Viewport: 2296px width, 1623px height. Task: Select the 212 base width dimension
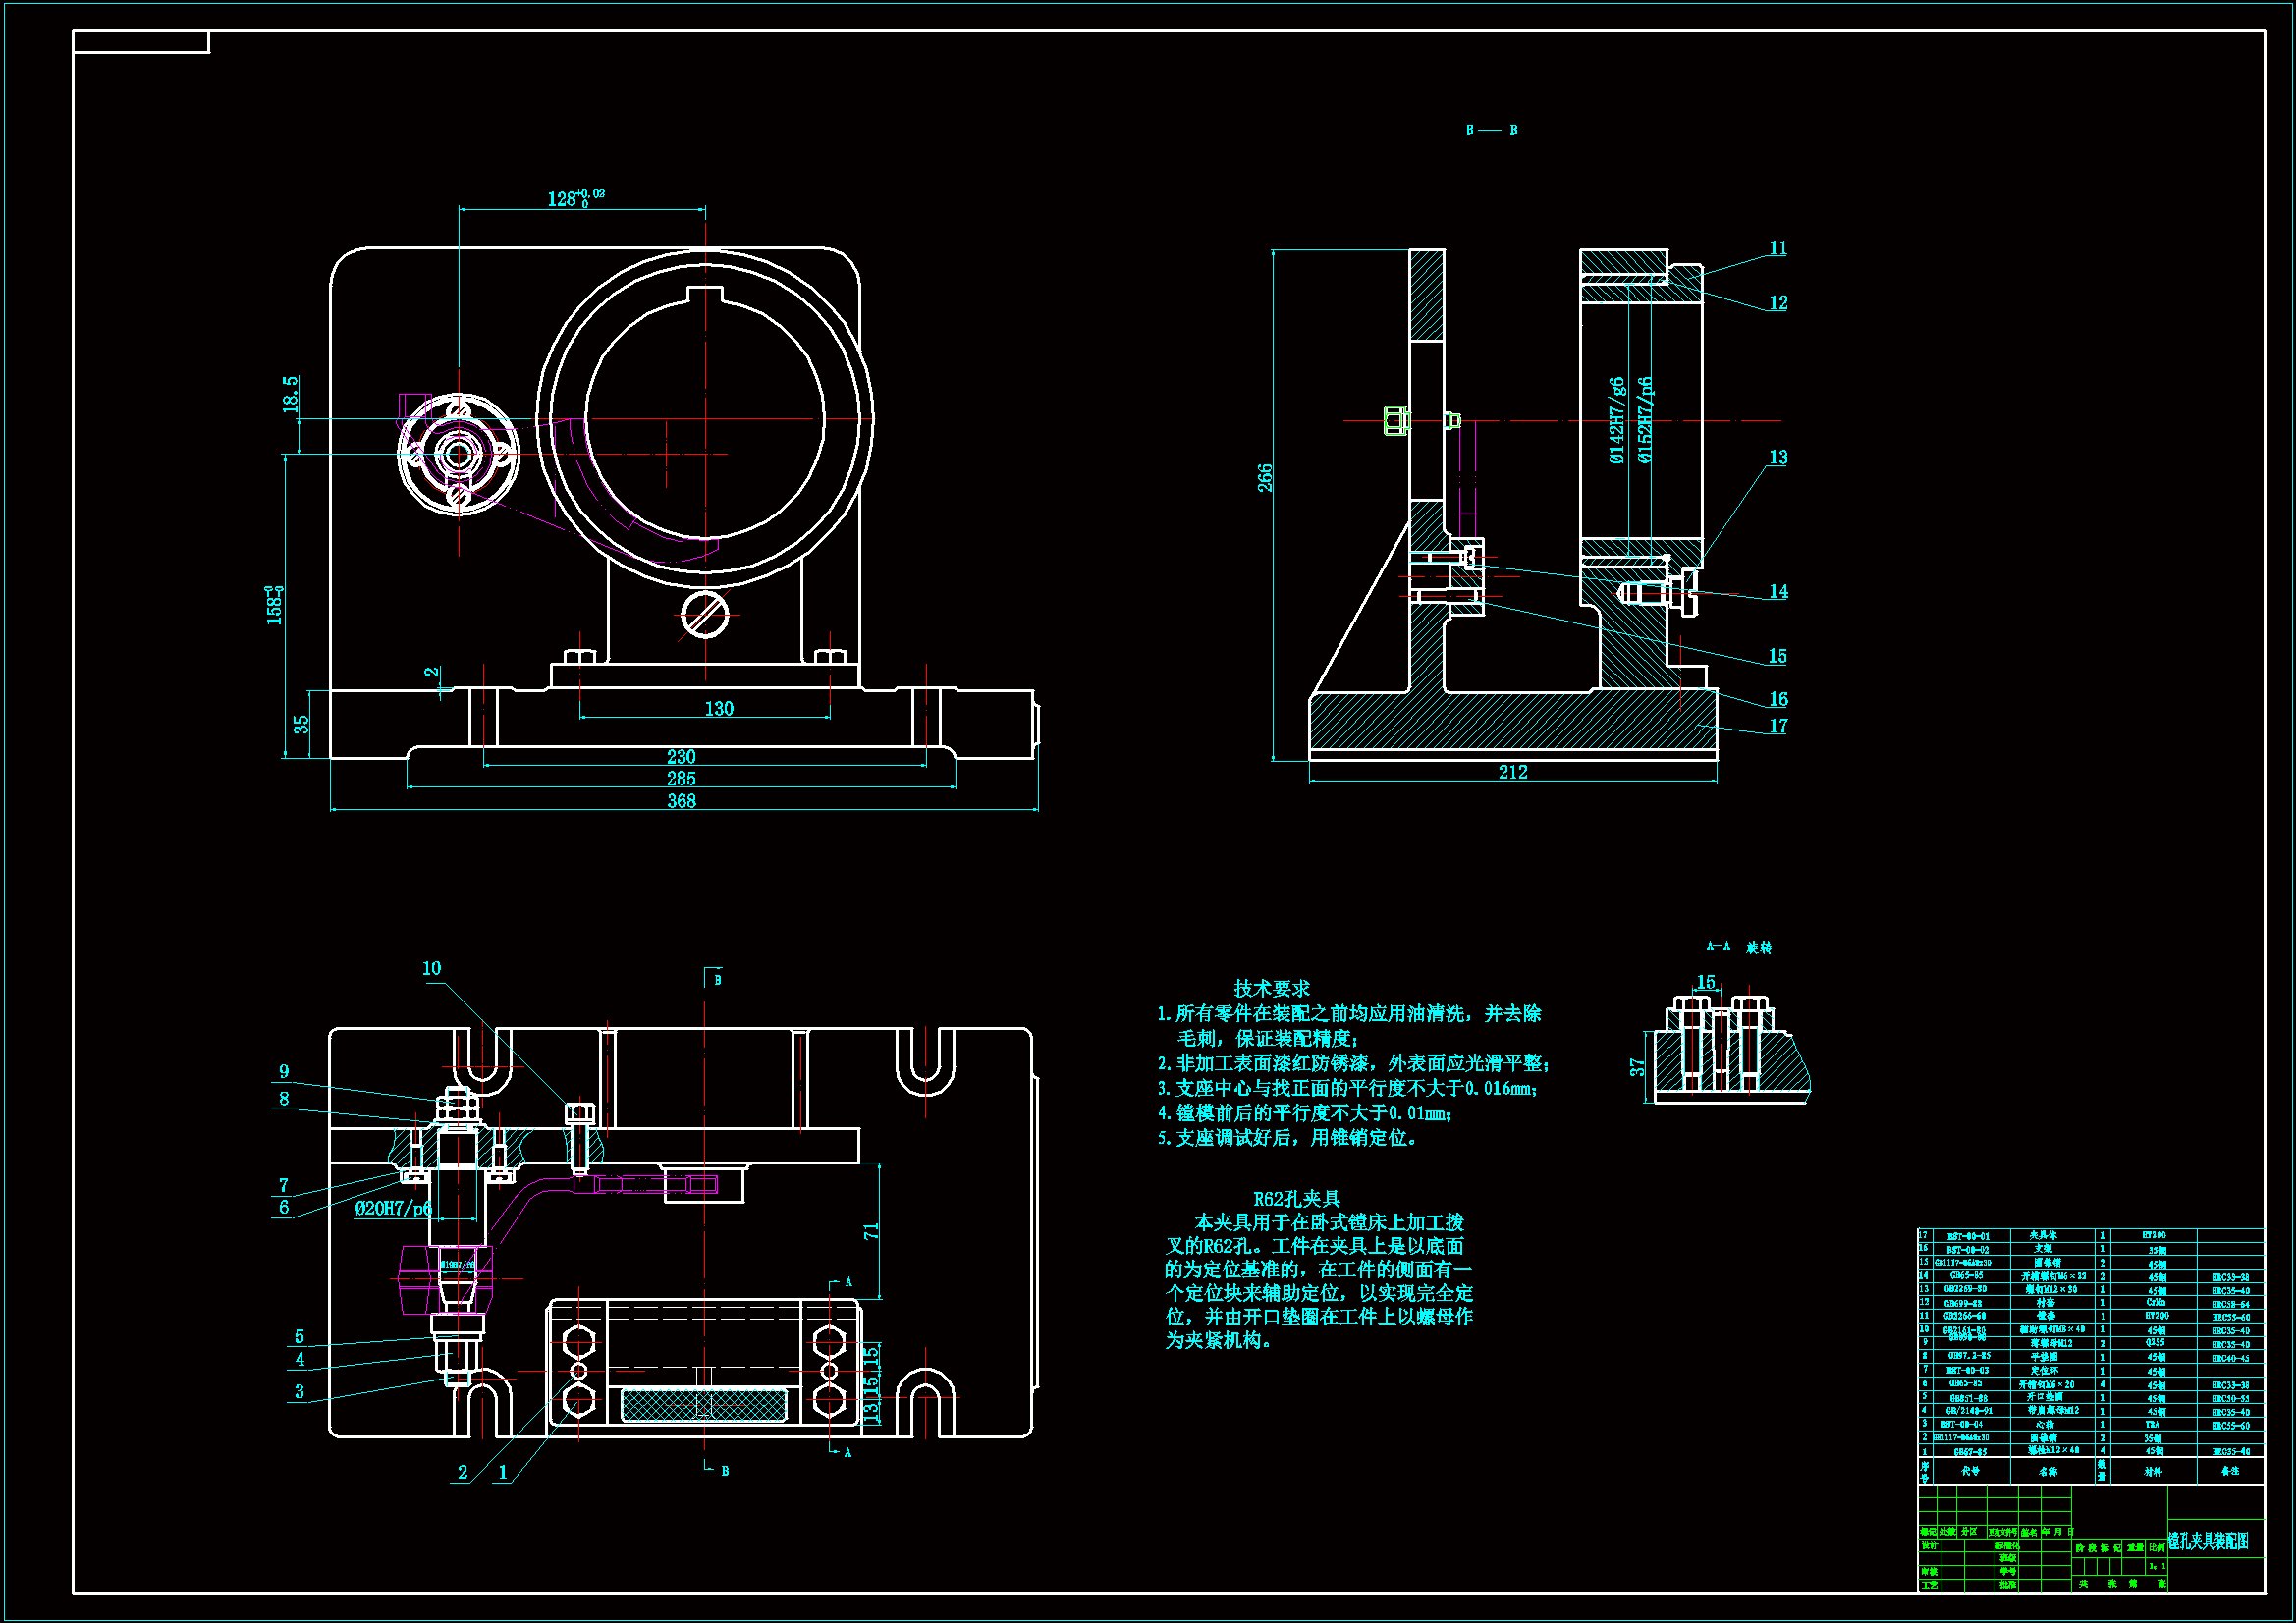[x=1513, y=772]
